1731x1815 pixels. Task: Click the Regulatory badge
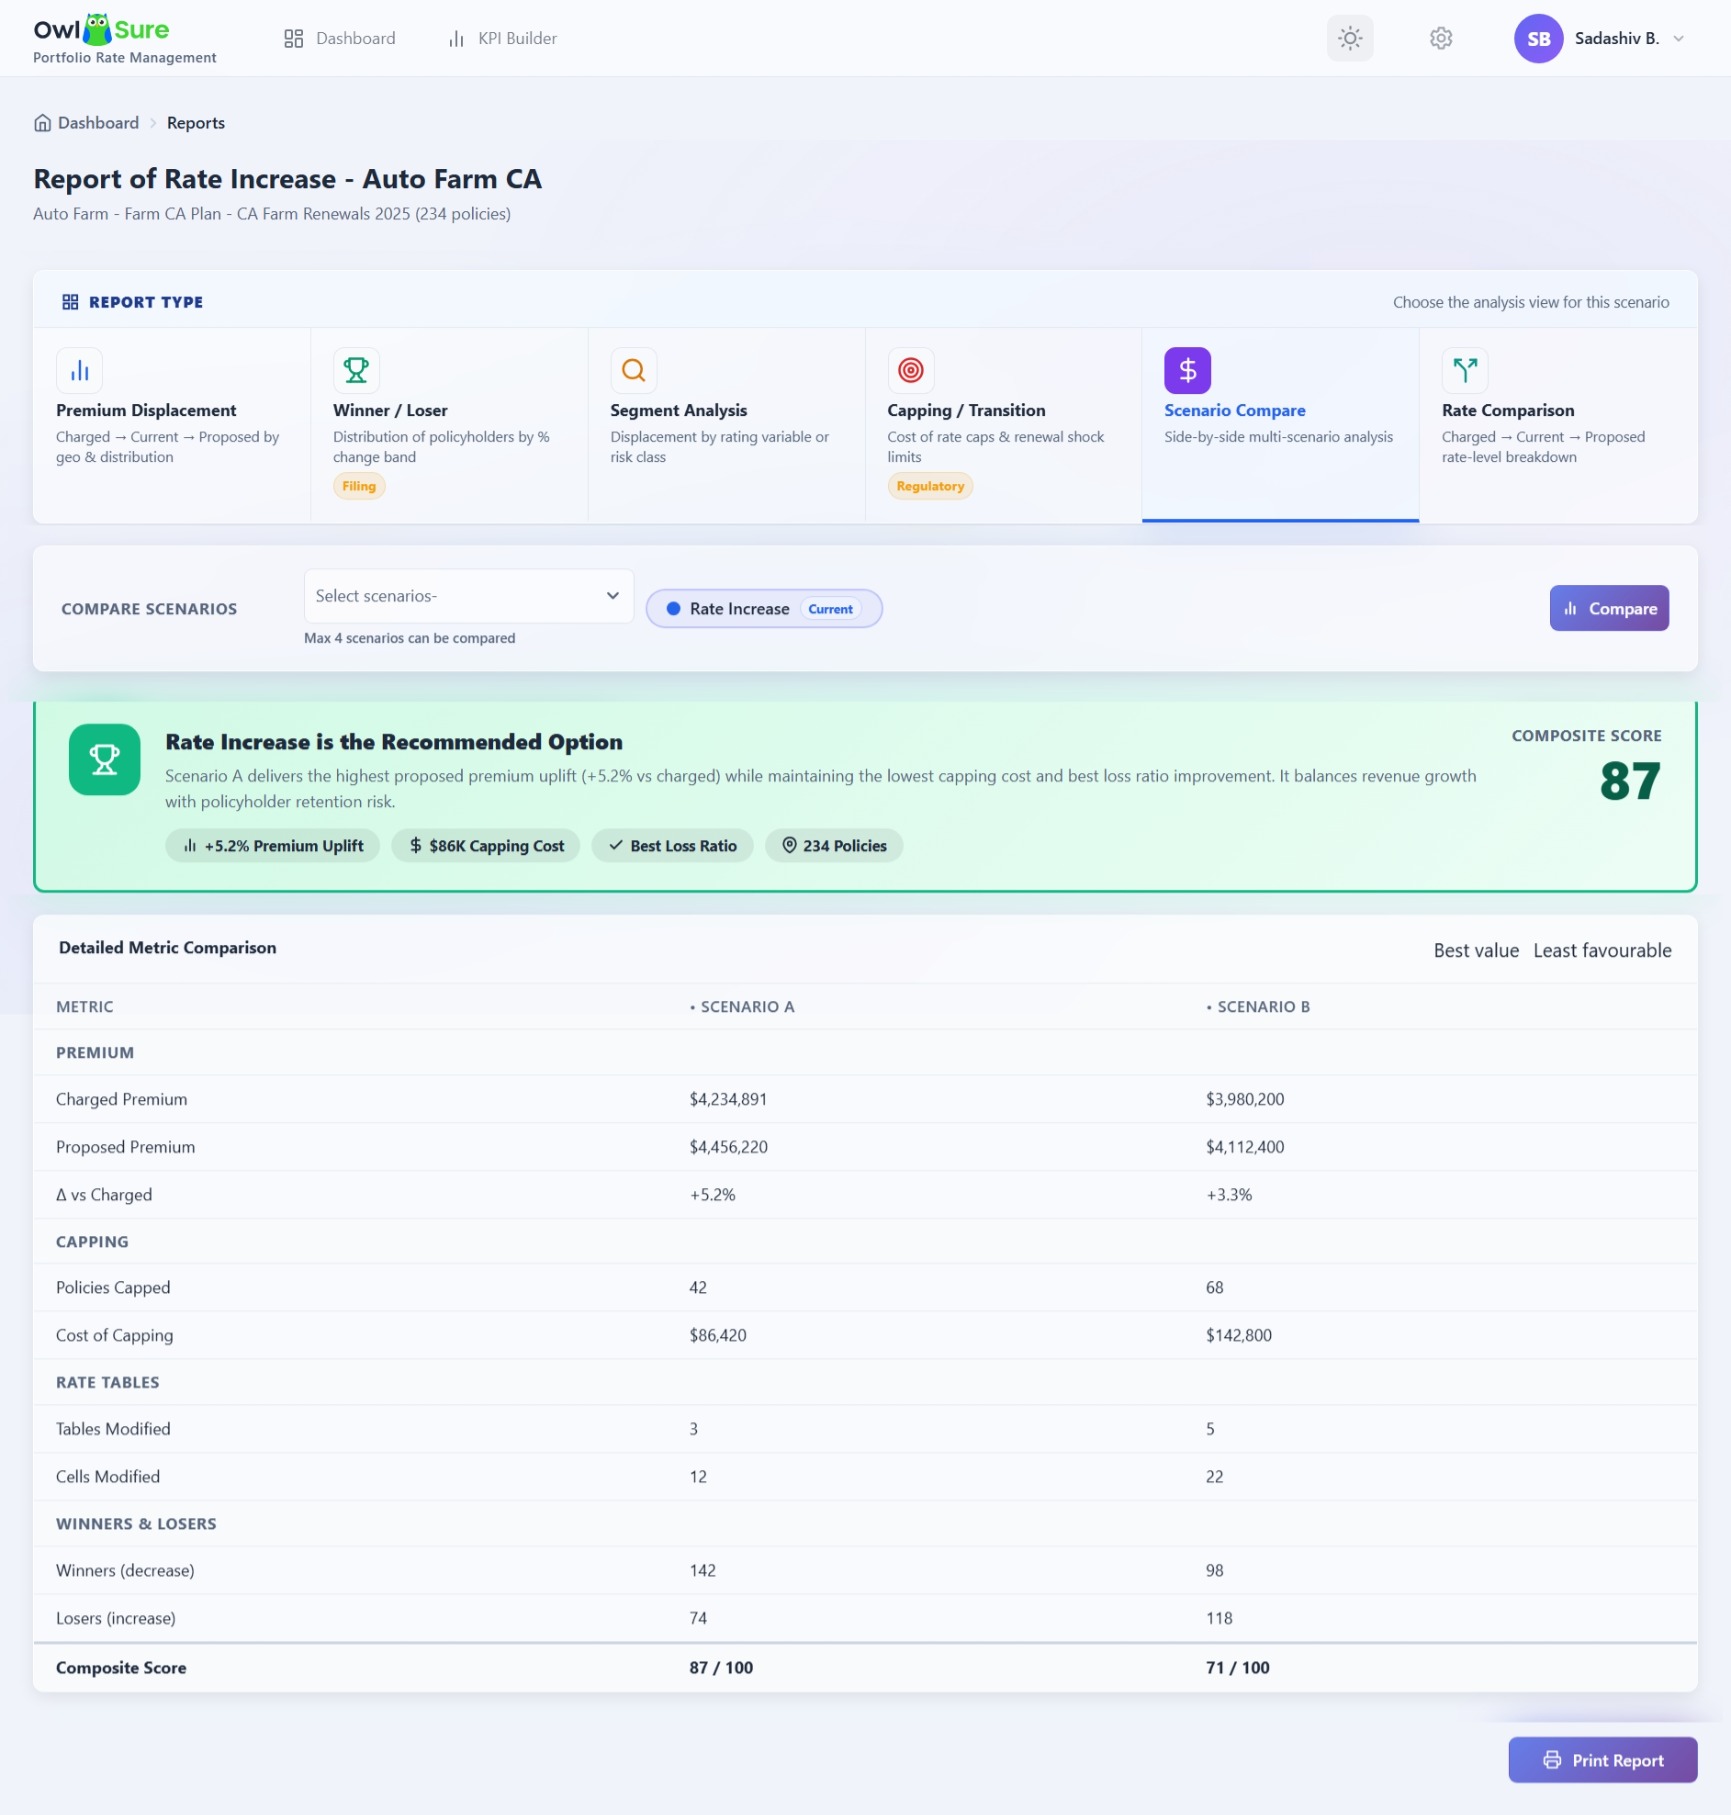[x=930, y=486]
